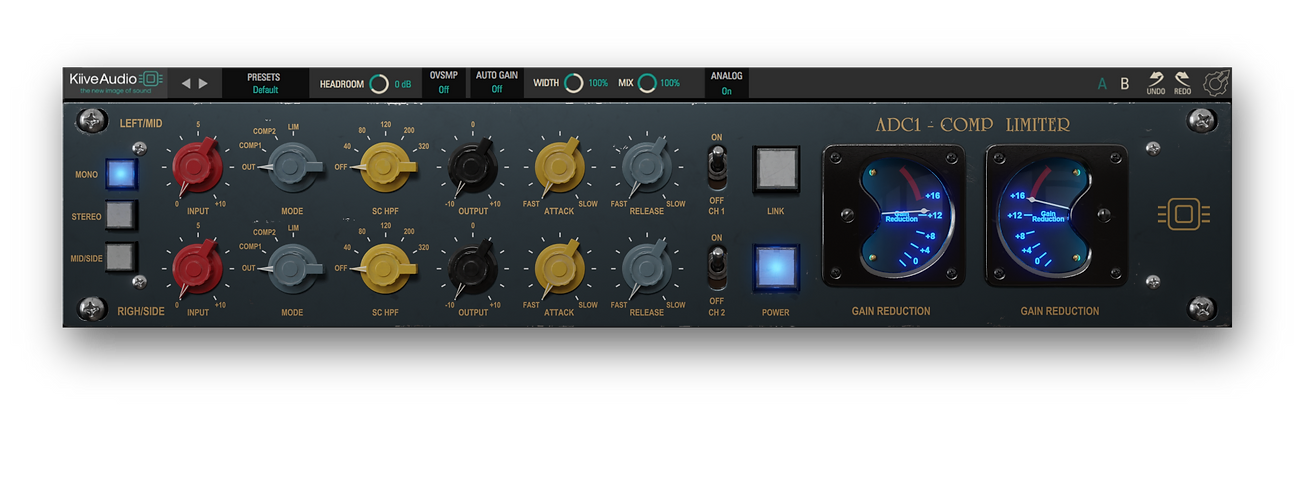The width and height of the screenshot is (1294, 500).
Task: Toggle Auto Gain off/on
Action: point(497,83)
